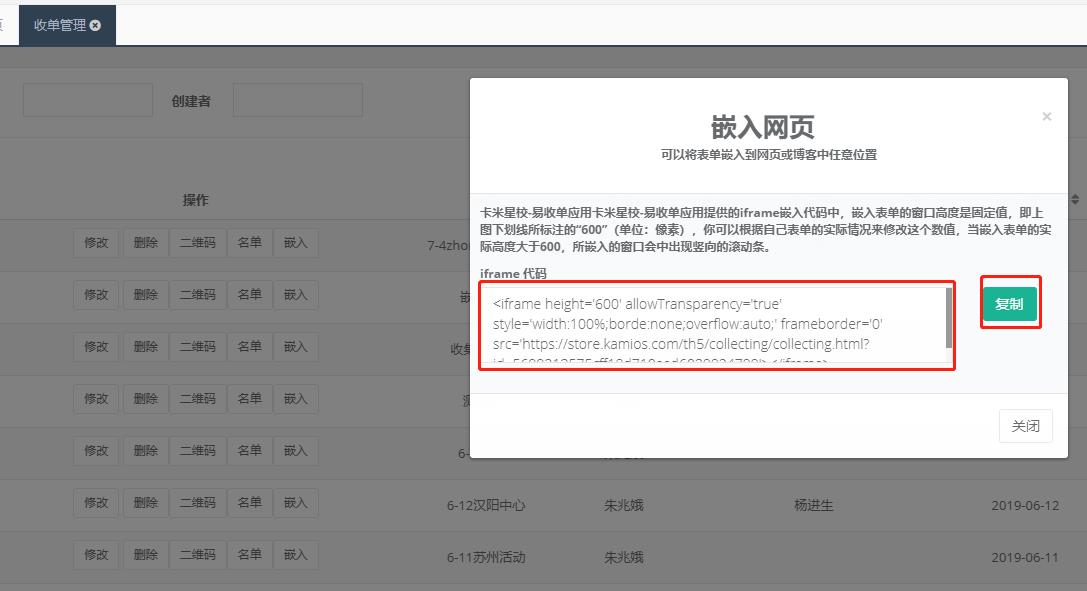Click 删除 in the 6-12汉阳中心 row

click(x=146, y=503)
